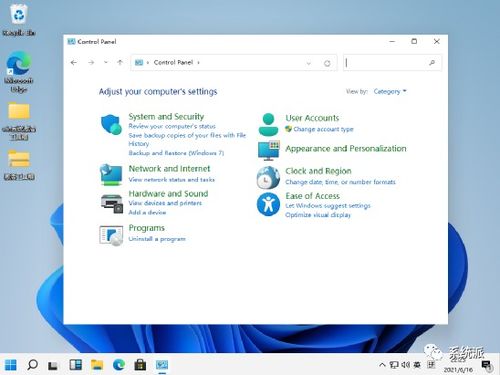This screenshot has width=500, height=375.
Task: Open Ease of Access icon
Action: pos(268,204)
